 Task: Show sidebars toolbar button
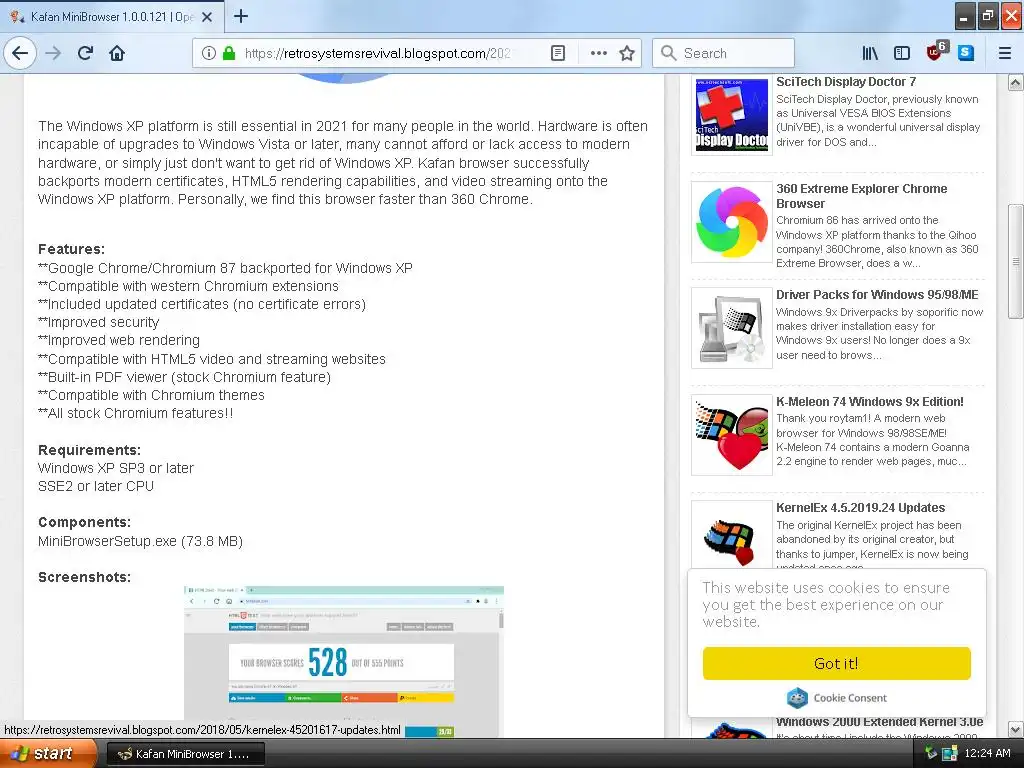(x=902, y=53)
